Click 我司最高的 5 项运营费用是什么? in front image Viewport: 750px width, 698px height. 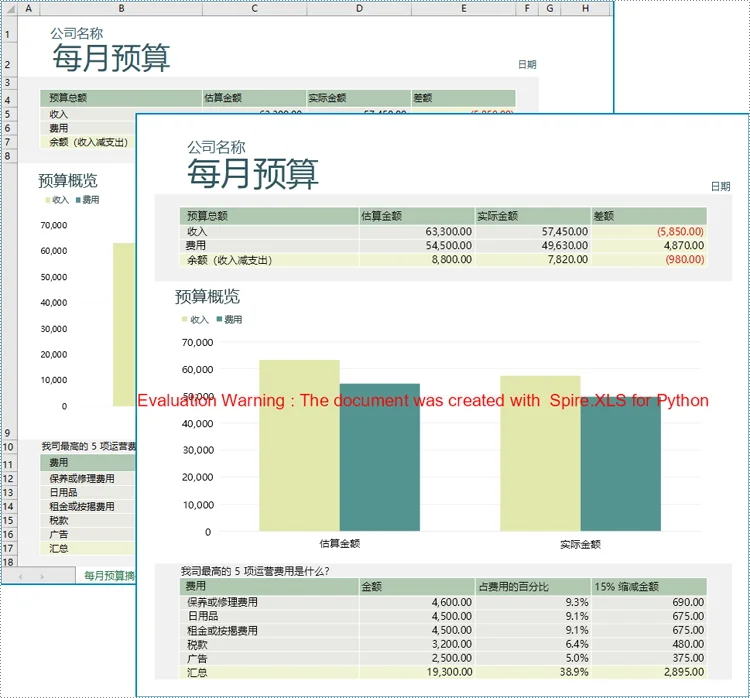(255, 571)
